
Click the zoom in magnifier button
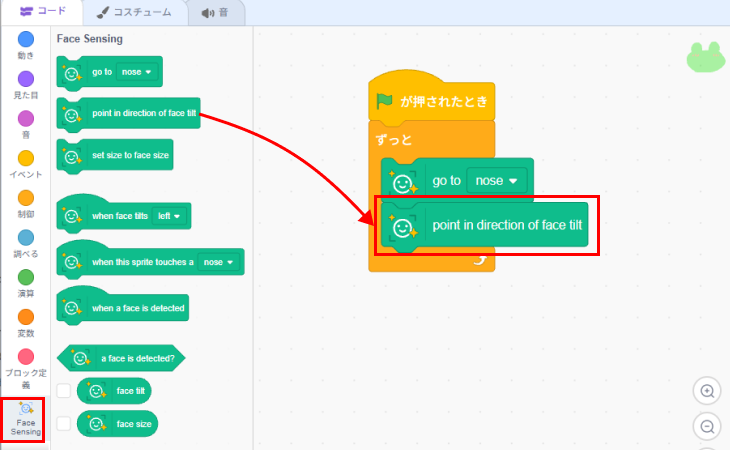click(x=707, y=391)
